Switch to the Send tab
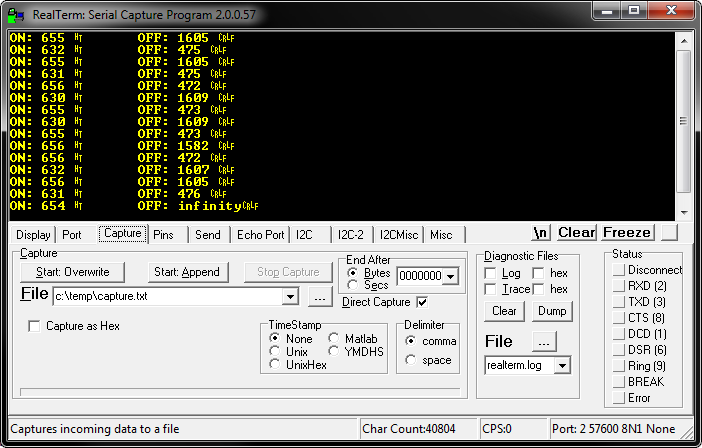The height and width of the screenshot is (448, 702). pyautogui.click(x=208, y=235)
